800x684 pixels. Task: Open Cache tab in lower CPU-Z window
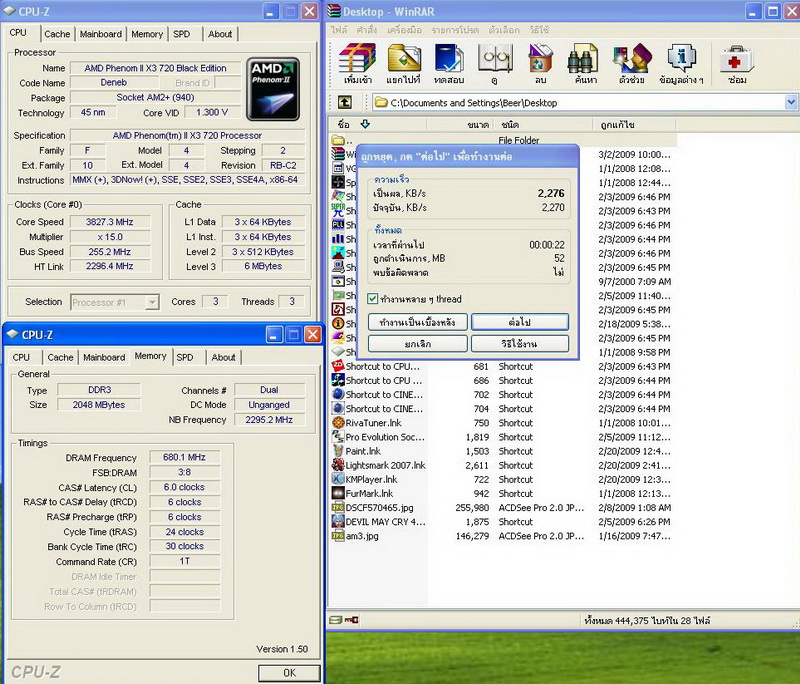tap(60, 358)
